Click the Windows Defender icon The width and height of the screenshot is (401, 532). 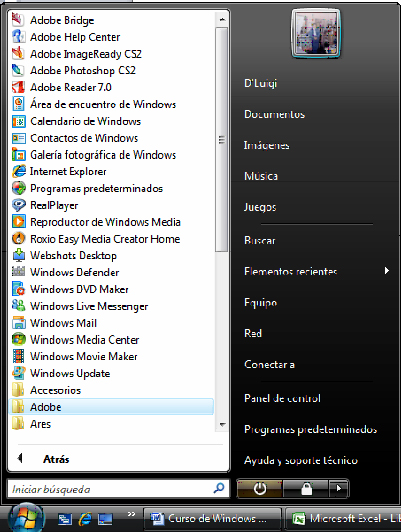18,272
